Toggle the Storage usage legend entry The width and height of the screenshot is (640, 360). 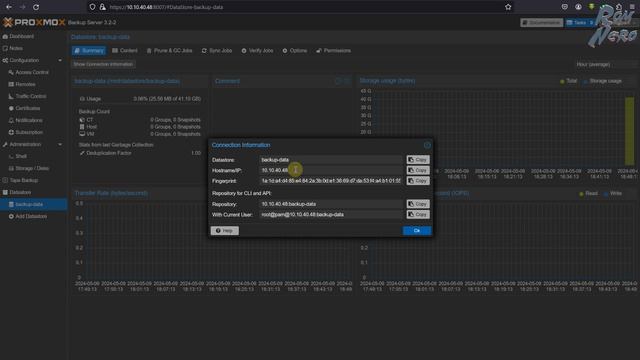(602, 81)
